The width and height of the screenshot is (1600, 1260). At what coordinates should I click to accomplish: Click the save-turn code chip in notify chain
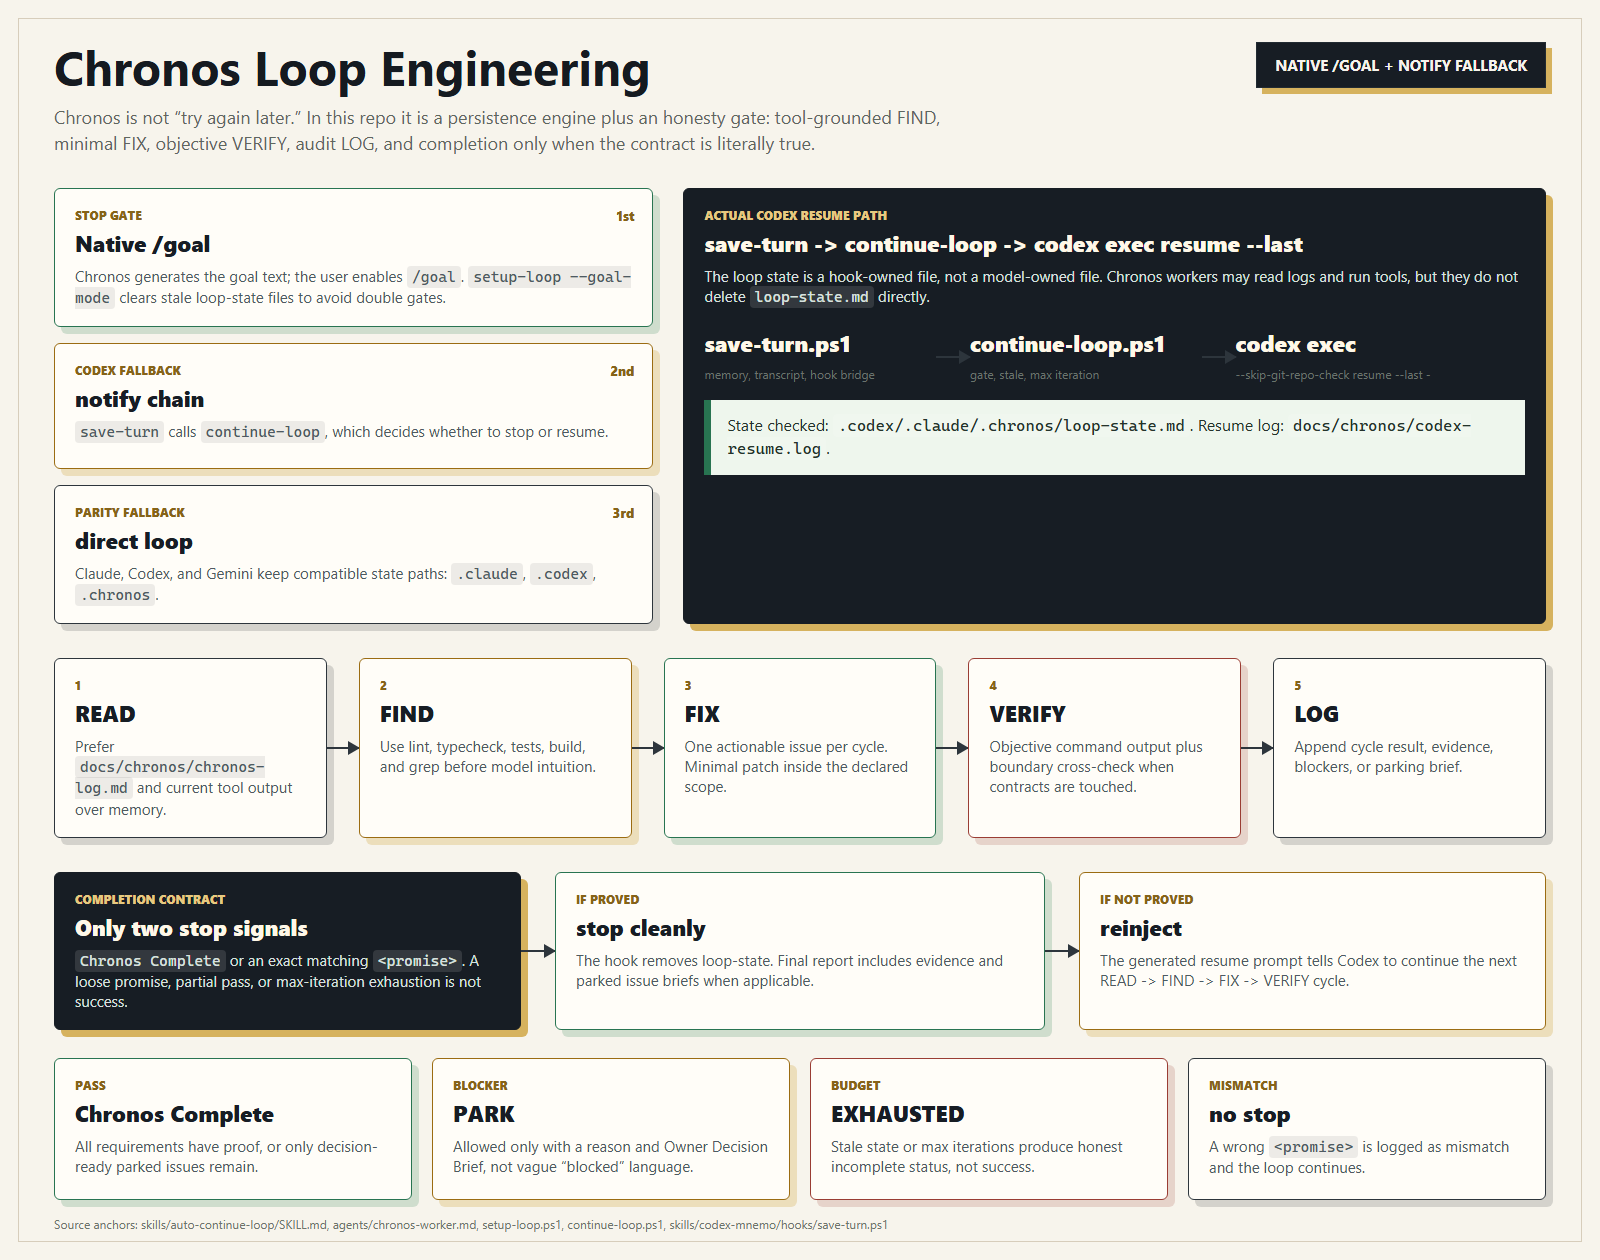pyautogui.click(x=119, y=432)
